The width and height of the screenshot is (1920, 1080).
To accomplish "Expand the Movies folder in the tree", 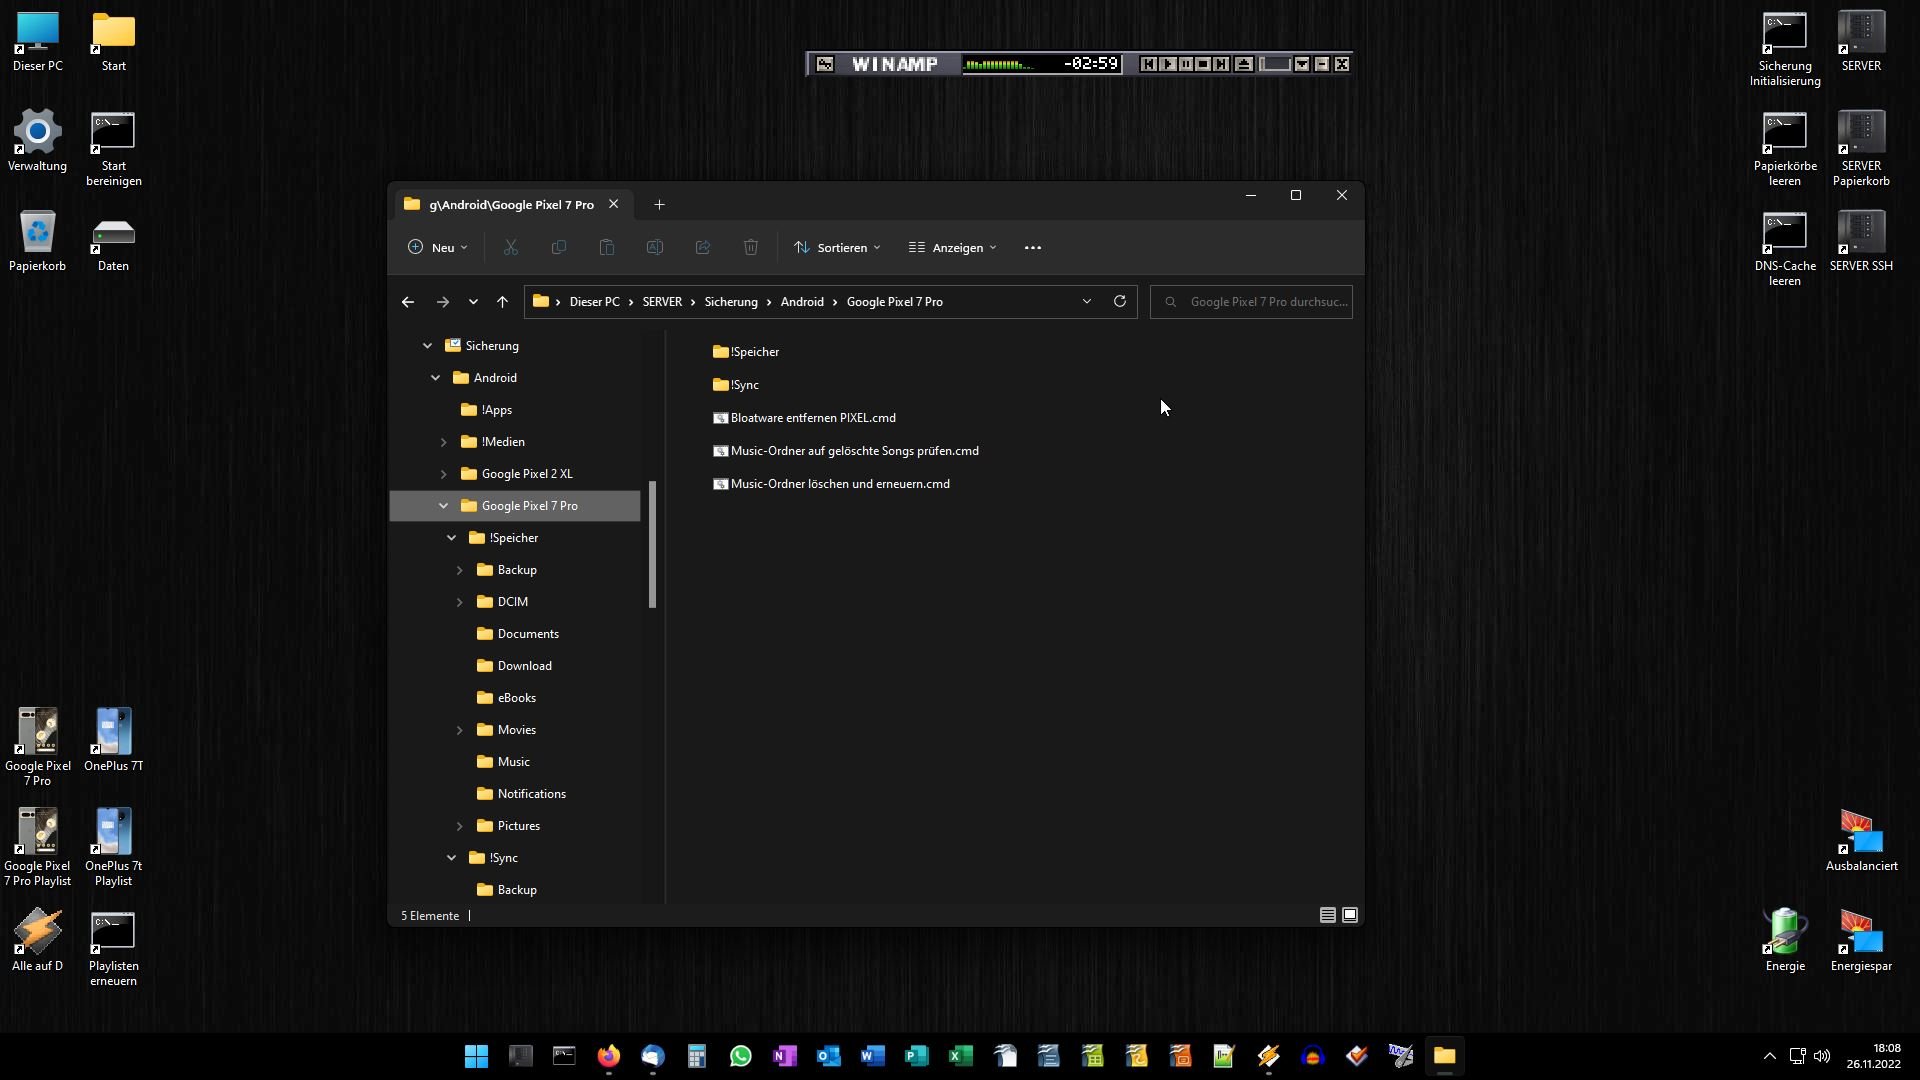I will pos(459,730).
